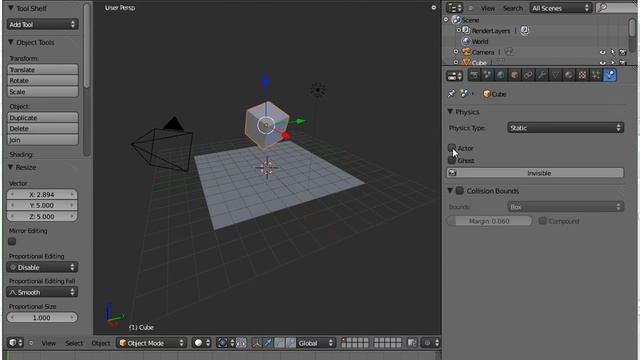This screenshot has height=360, width=640.
Task: Select the translate manipulator arrow icon
Action: 268,343
